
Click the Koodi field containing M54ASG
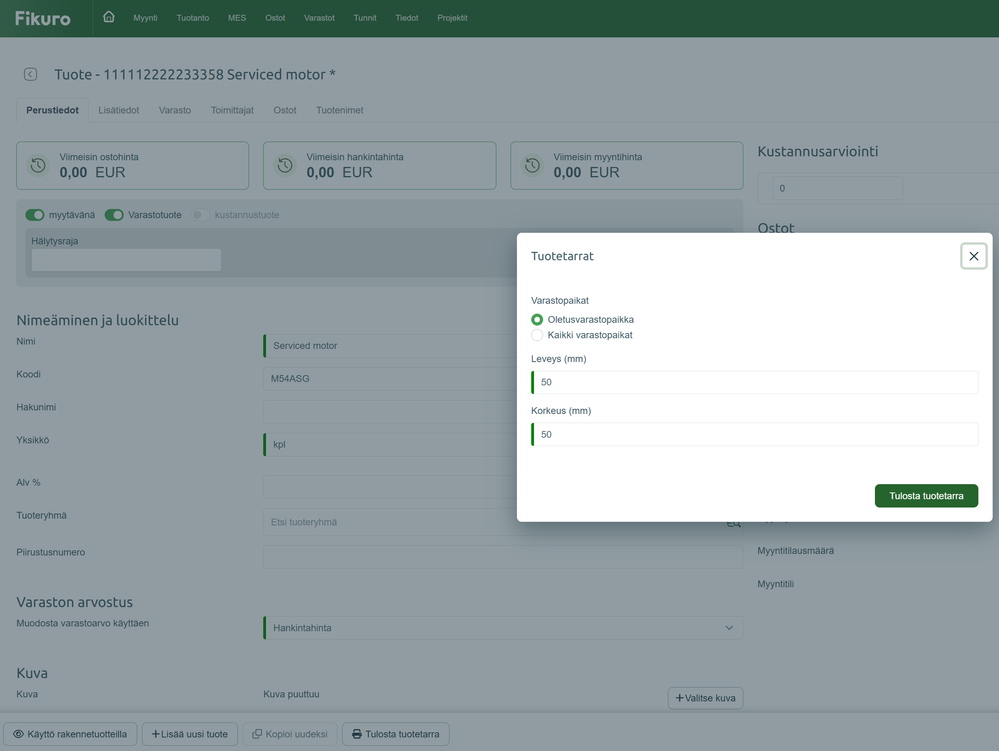(390, 379)
